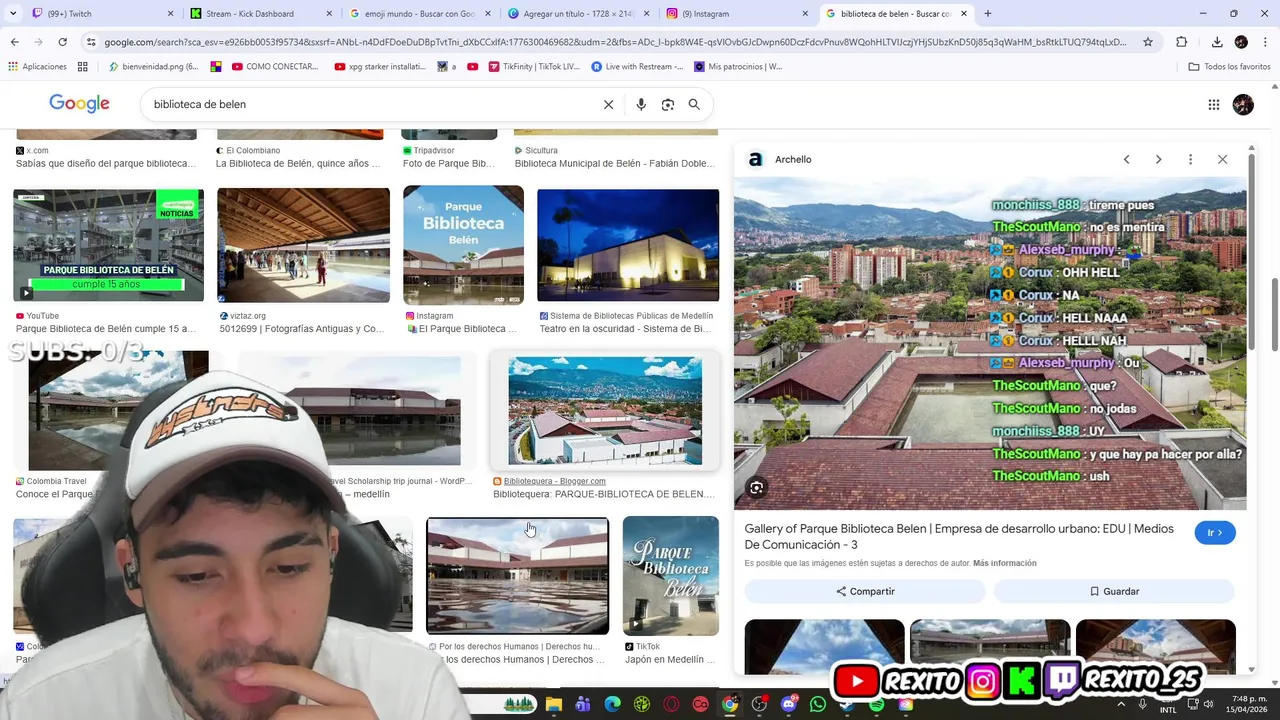Open the Teatro en la oscuridad night image
Image resolution: width=1280 pixels, height=720 pixels.
click(628, 245)
